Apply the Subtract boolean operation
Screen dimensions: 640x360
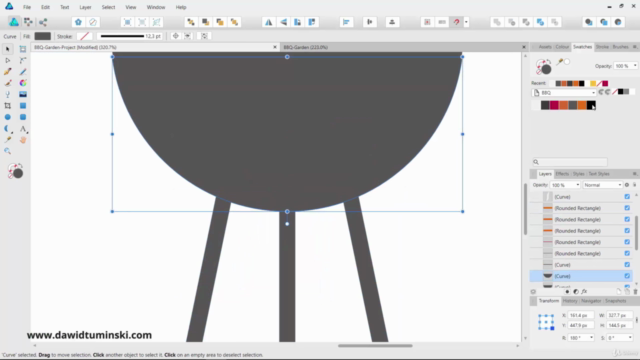click(x=511, y=22)
